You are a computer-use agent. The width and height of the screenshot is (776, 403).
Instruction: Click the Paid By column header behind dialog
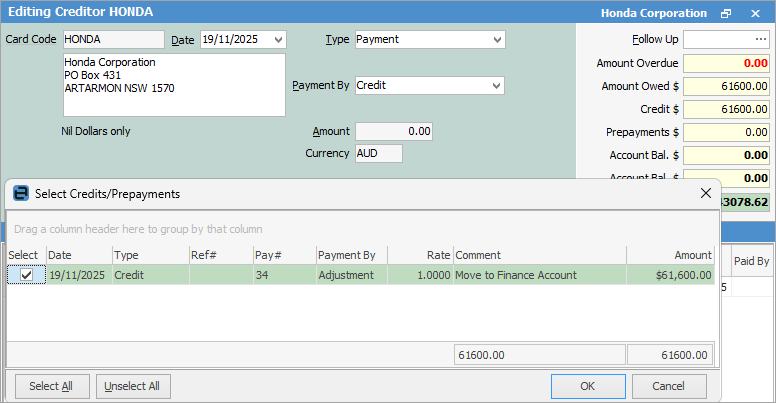coord(751,261)
